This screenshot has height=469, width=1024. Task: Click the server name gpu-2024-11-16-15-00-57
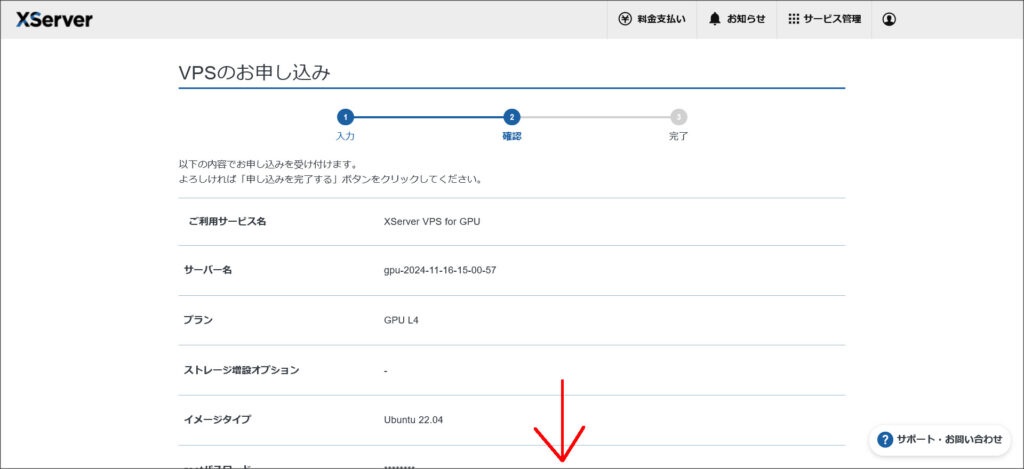pyautogui.click(x=440, y=270)
